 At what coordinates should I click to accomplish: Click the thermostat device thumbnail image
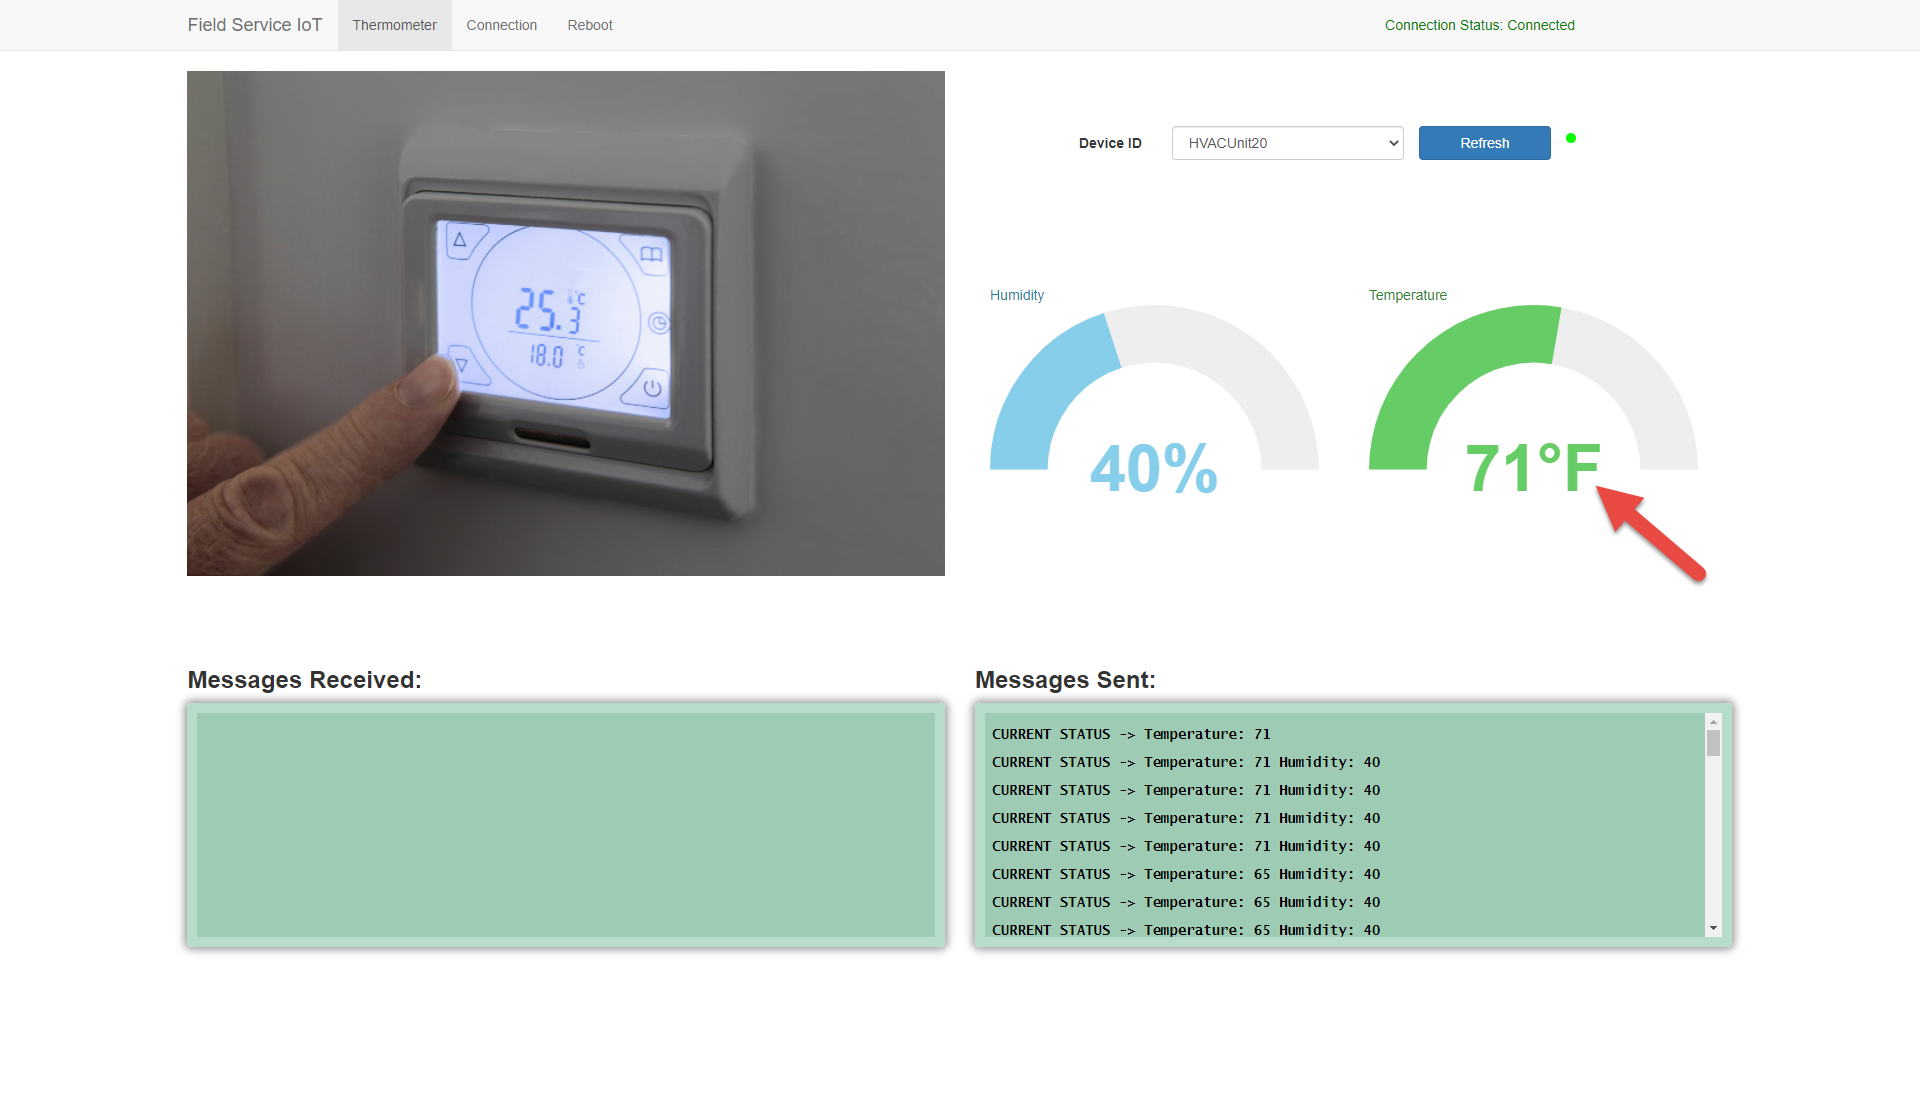[x=566, y=323]
